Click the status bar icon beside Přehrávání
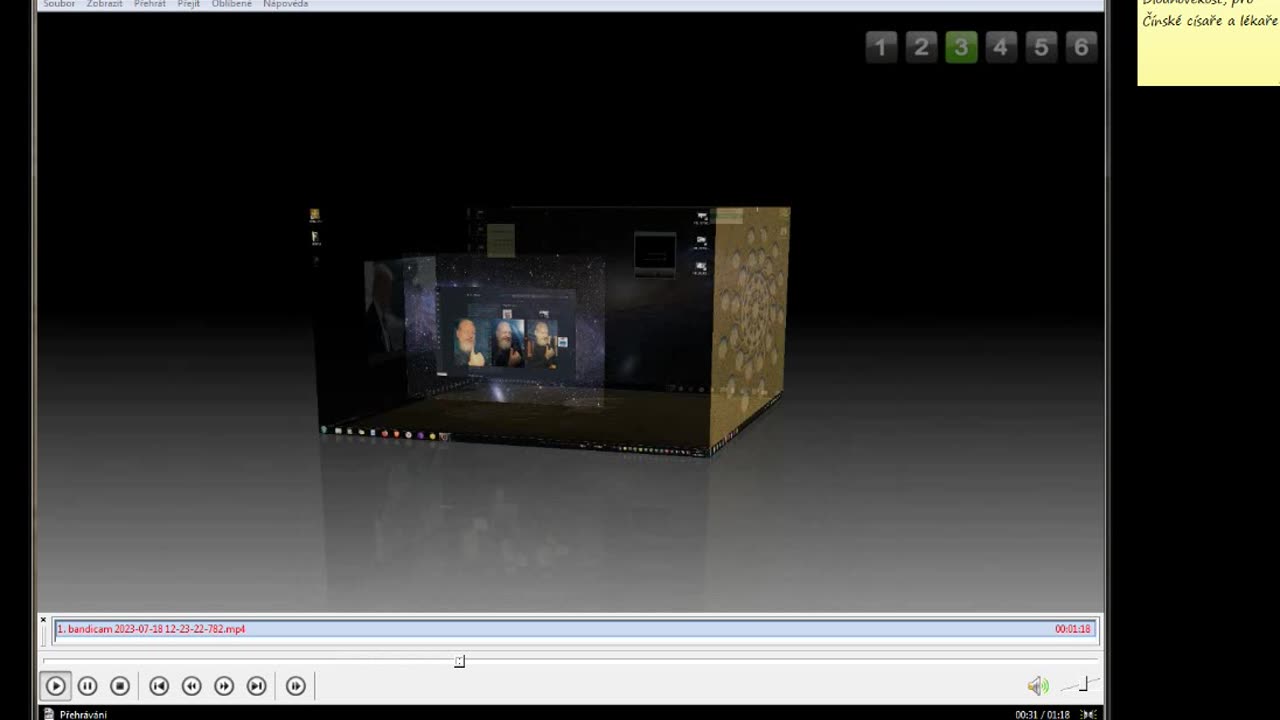Screen dimensions: 1280x720 point(48,714)
